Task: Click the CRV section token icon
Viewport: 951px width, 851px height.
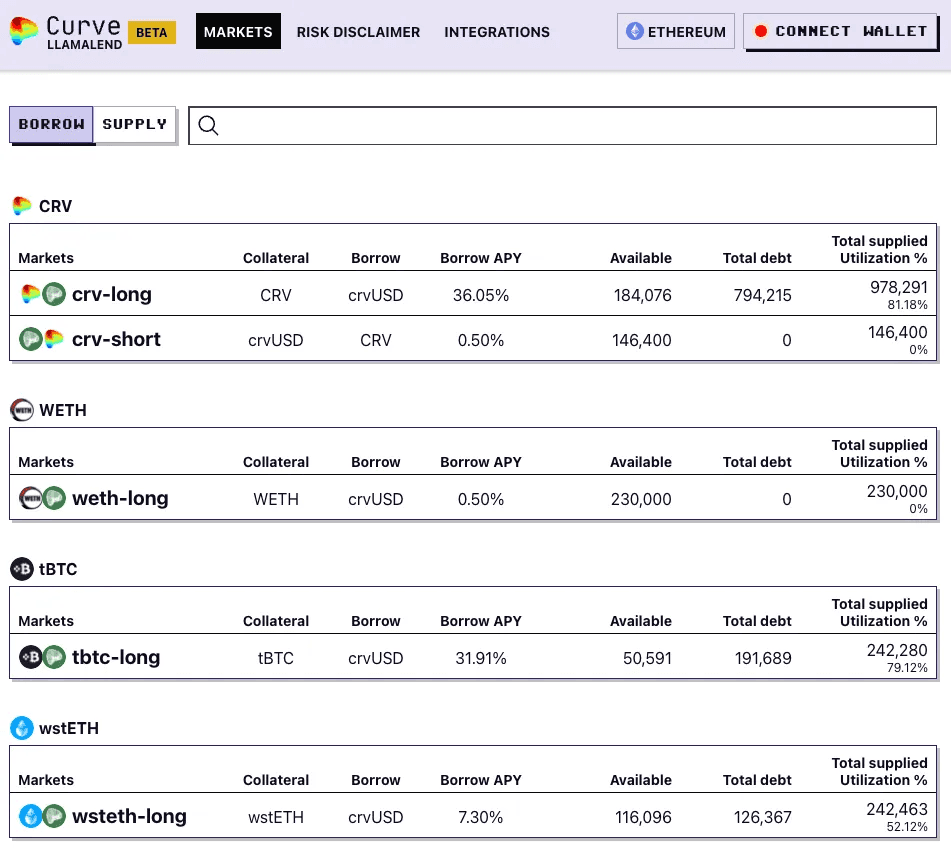Action: pyautogui.click(x=22, y=206)
